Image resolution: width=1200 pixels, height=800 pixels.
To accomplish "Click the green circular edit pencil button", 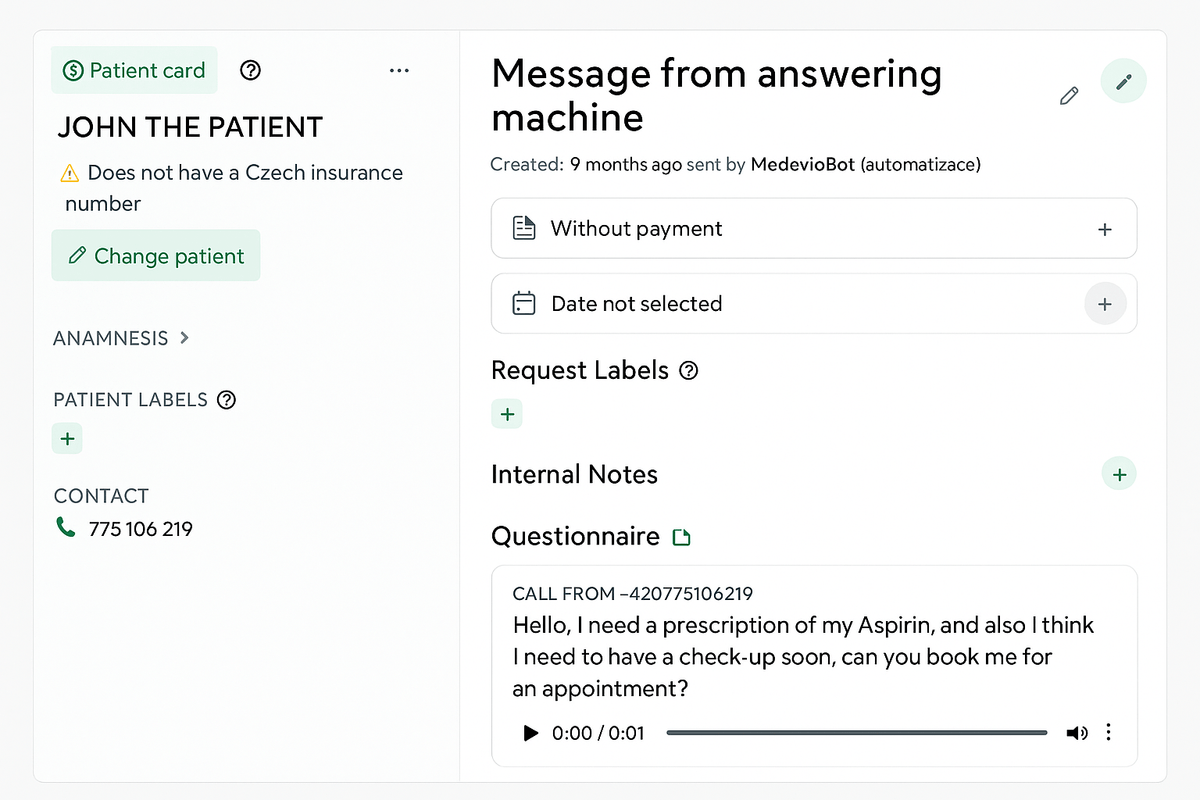I will [x=1123, y=82].
